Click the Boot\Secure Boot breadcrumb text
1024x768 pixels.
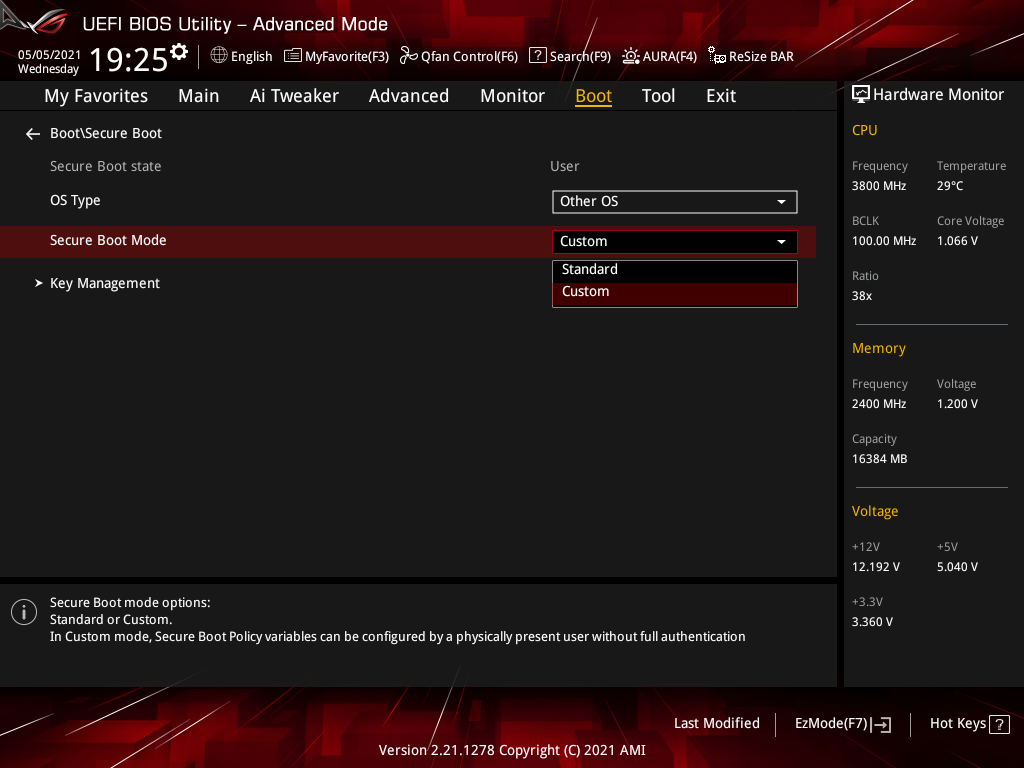tap(106, 133)
